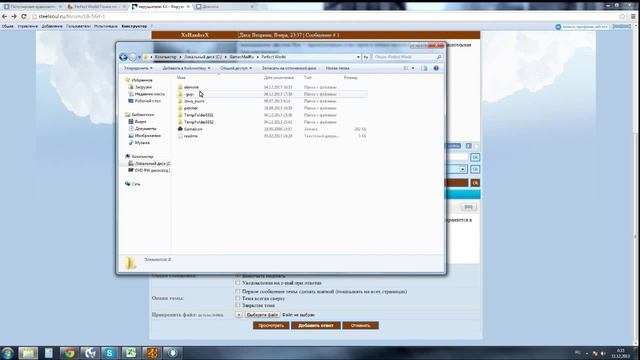Click the Chrome back arrow
The image size is (640, 360).
4,16
